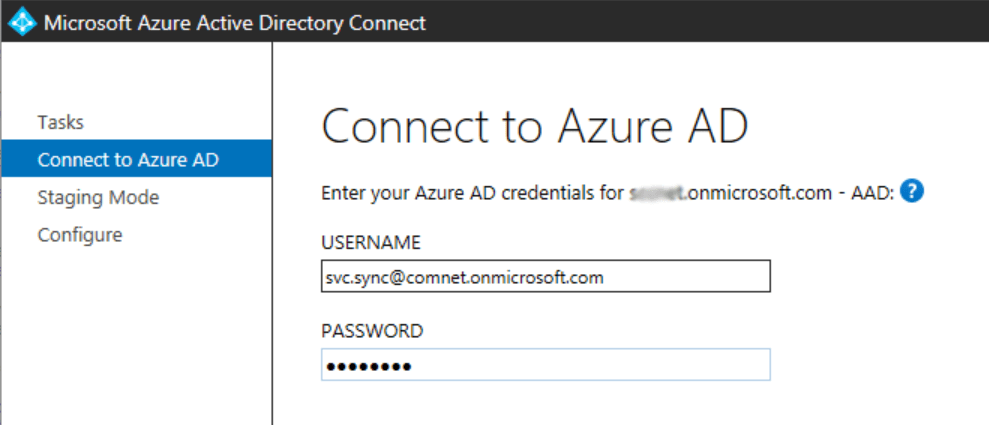The image size is (989, 425).
Task: Click empty space right of username field
Action: (870, 277)
